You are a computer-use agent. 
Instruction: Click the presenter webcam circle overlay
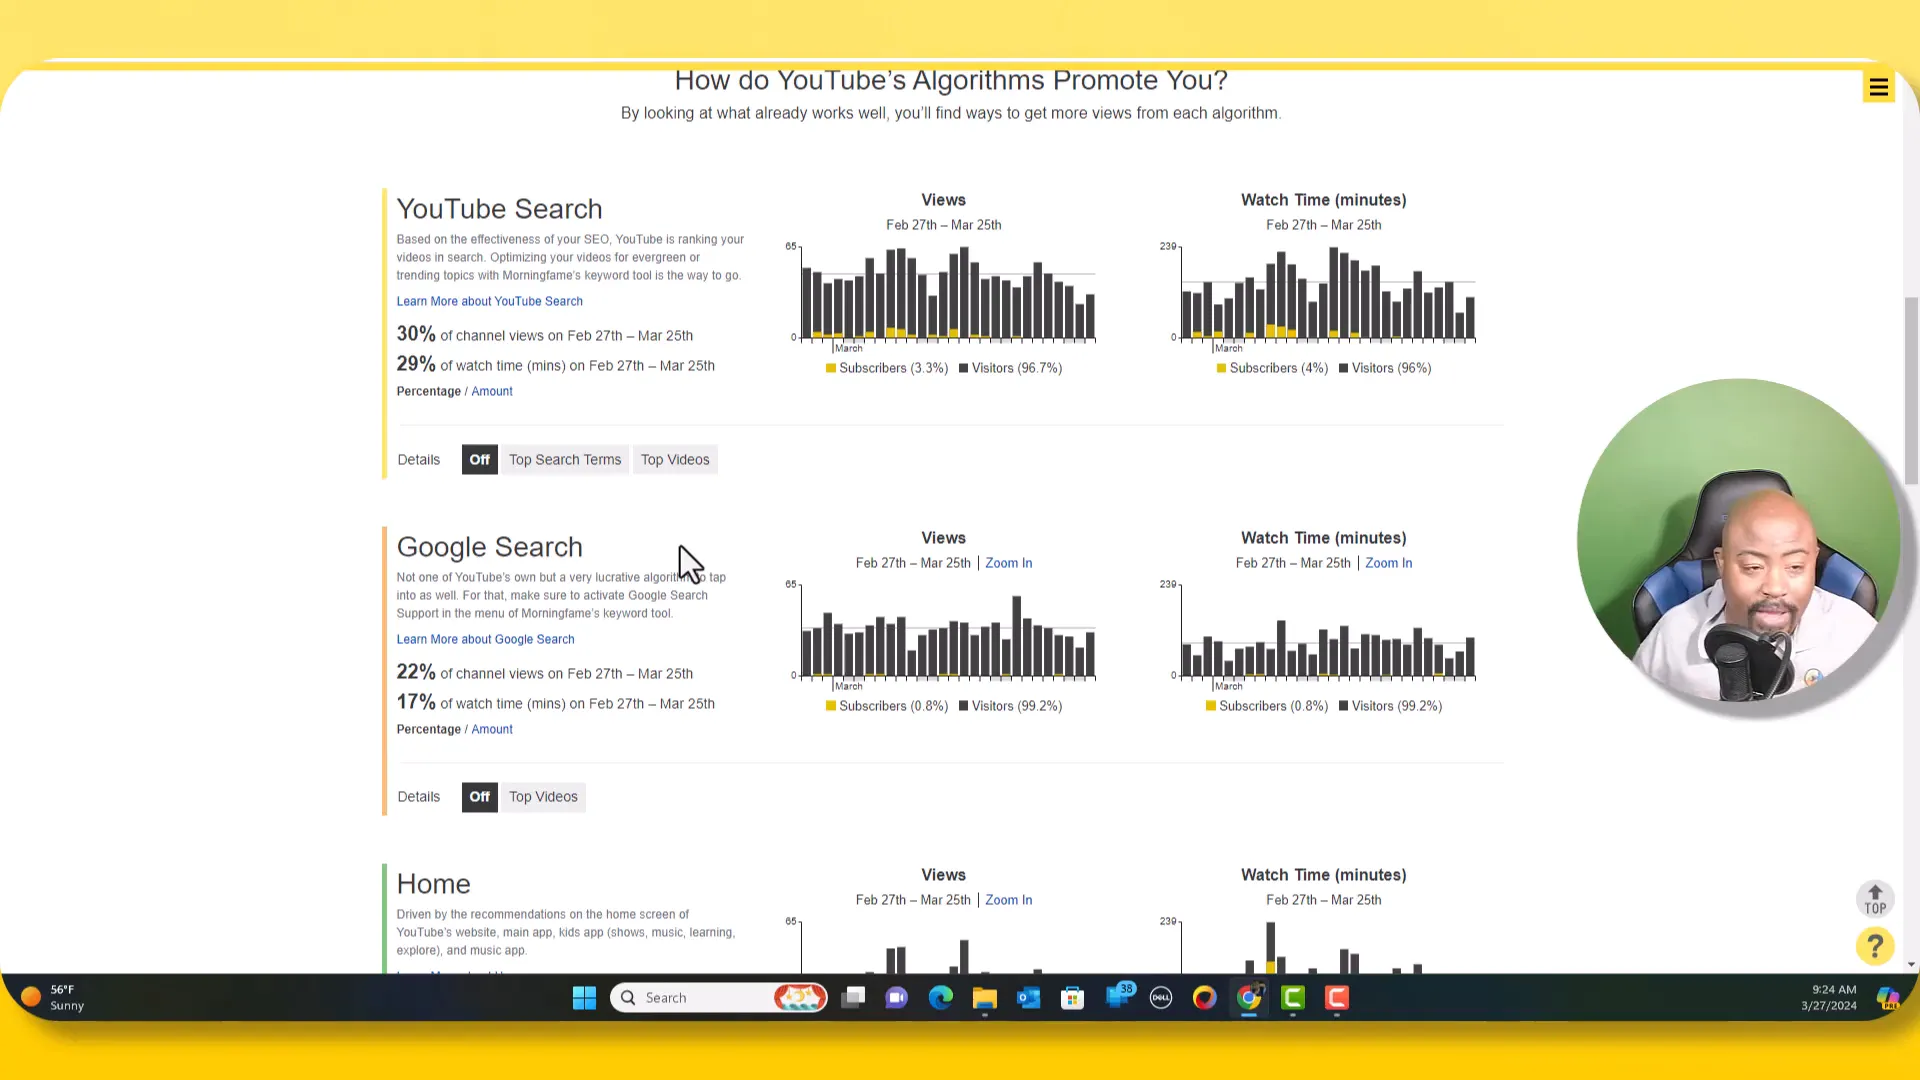[1738, 540]
